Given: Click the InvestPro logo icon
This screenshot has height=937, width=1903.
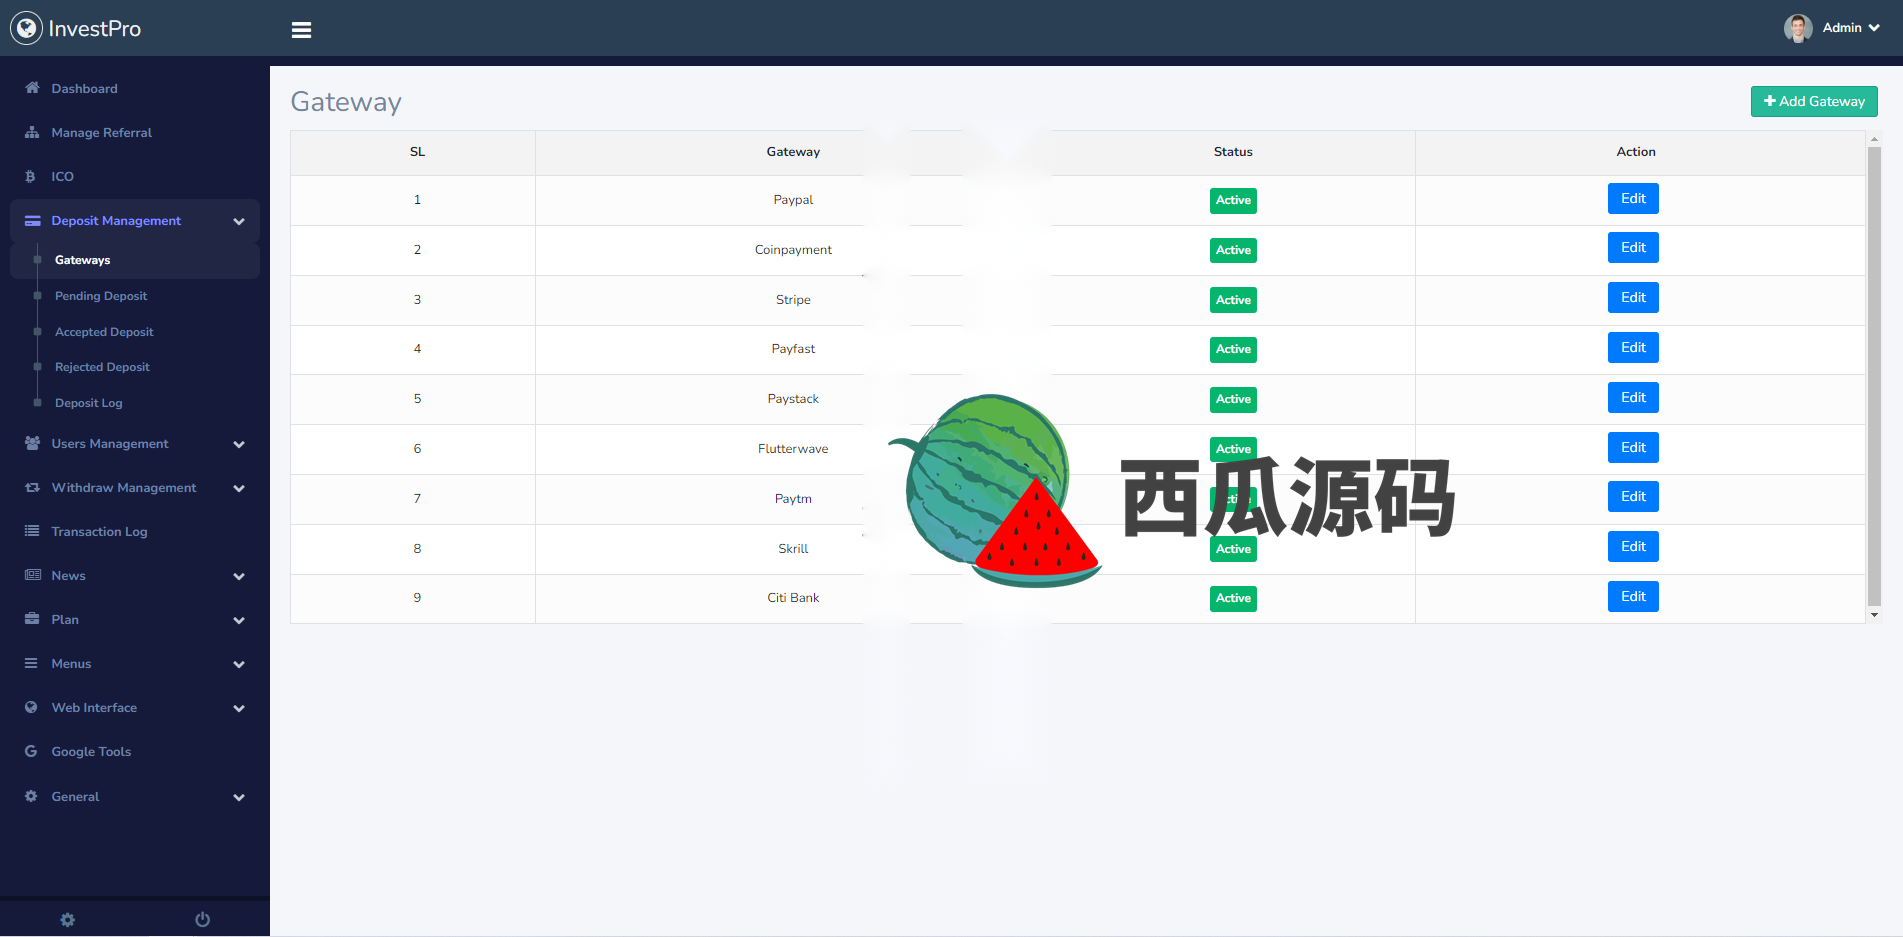Looking at the screenshot, I should [x=26, y=28].
